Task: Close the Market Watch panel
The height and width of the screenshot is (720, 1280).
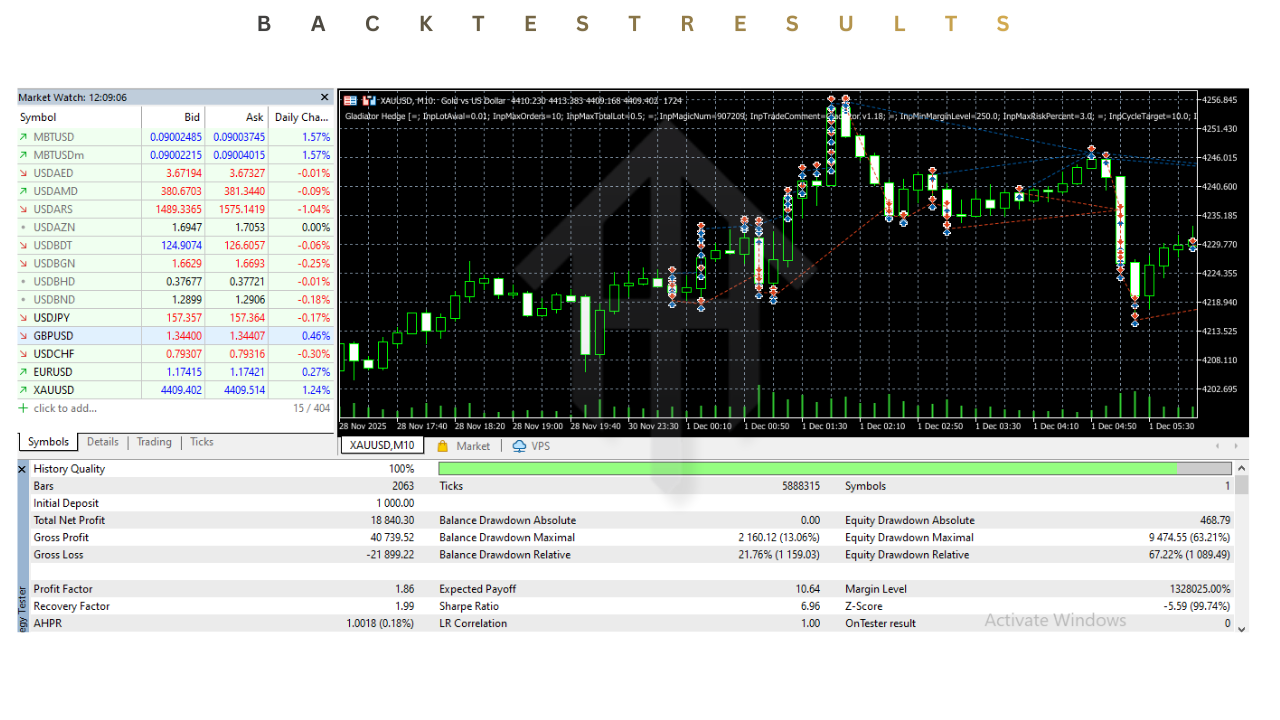Action: (x=324, y=98)
